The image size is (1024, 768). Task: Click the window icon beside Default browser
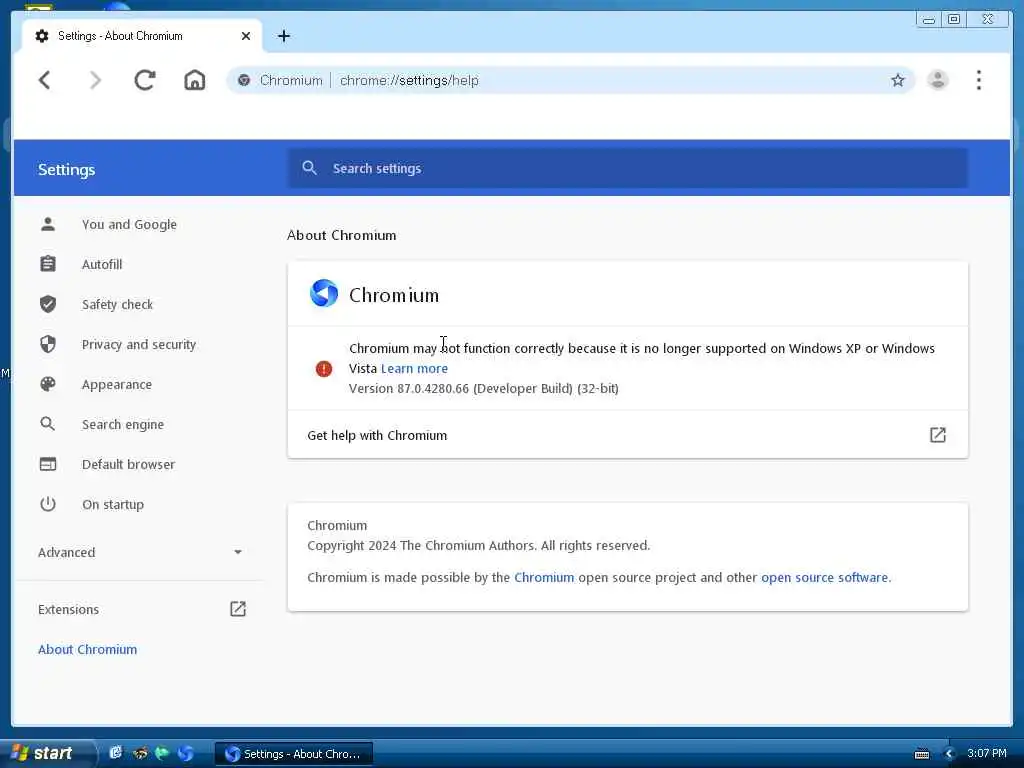[48, 464]
